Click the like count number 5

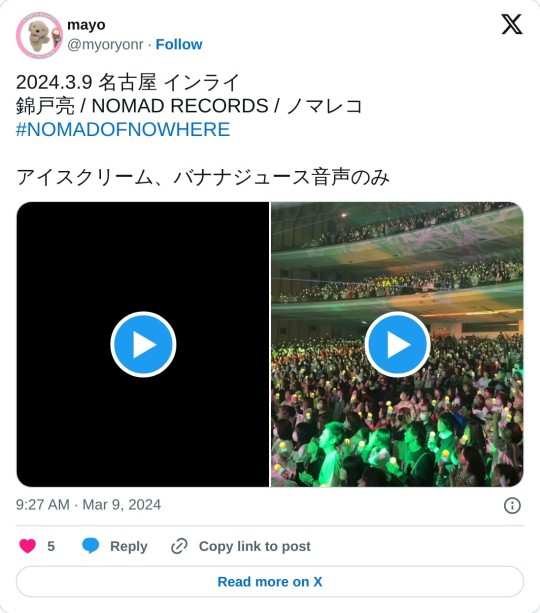coord(51,546)
